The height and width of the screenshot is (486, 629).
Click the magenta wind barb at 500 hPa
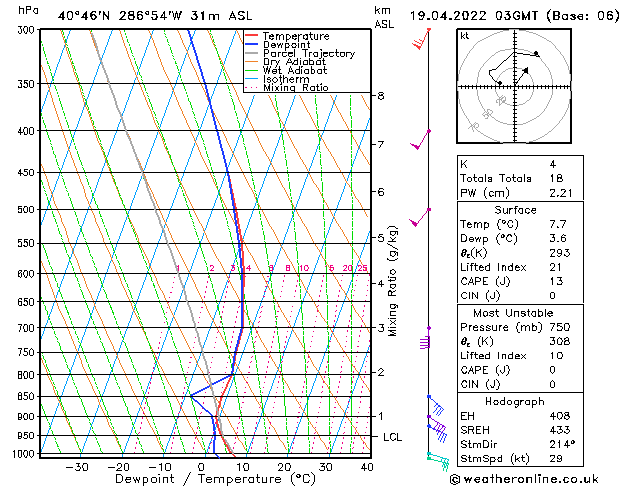click(x=420, y=217)
